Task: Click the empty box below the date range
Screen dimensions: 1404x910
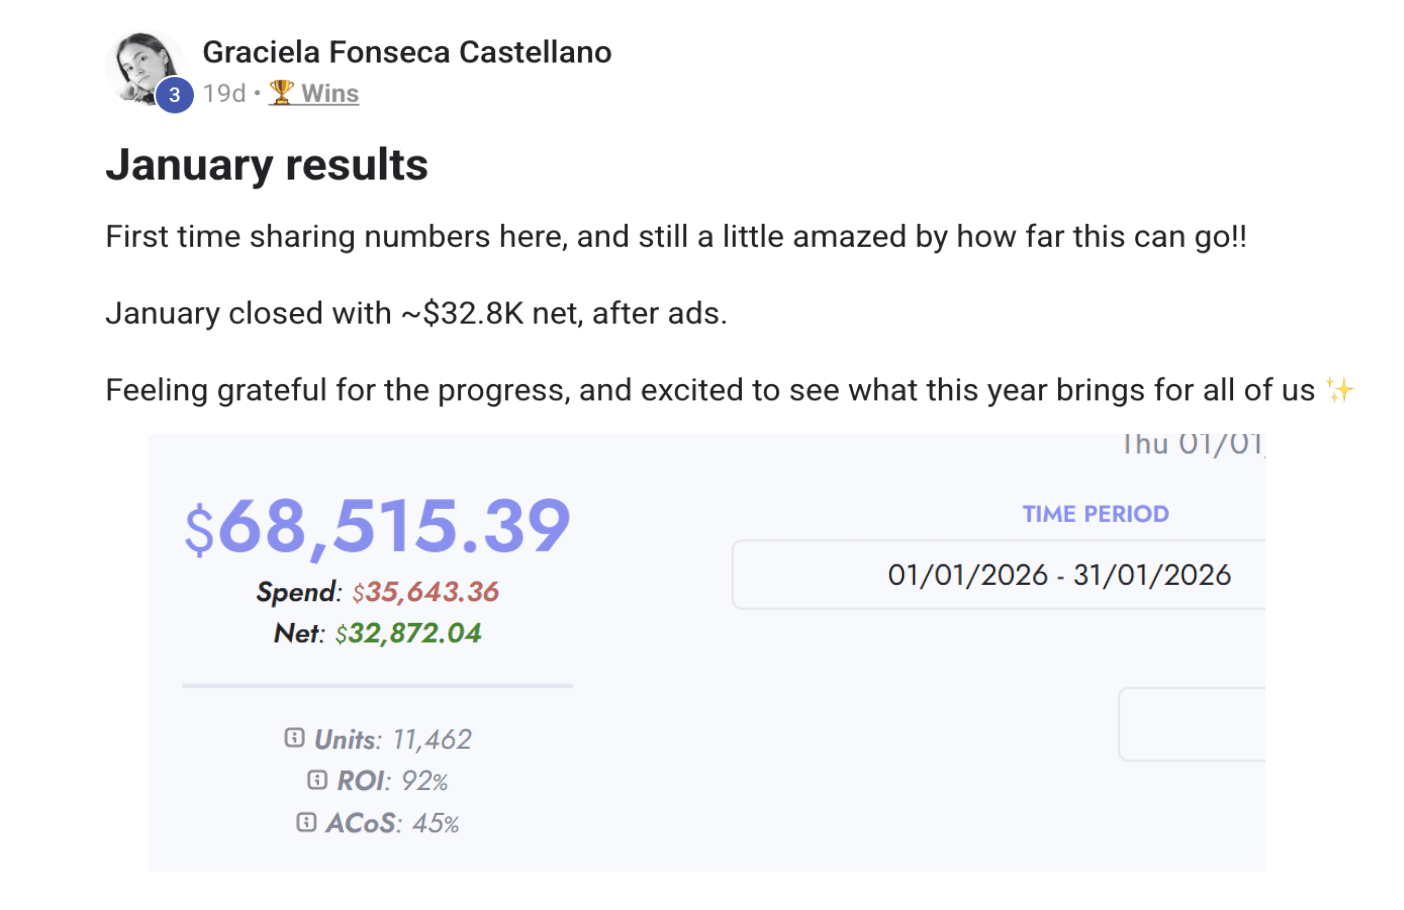Action: point(1192,724)
